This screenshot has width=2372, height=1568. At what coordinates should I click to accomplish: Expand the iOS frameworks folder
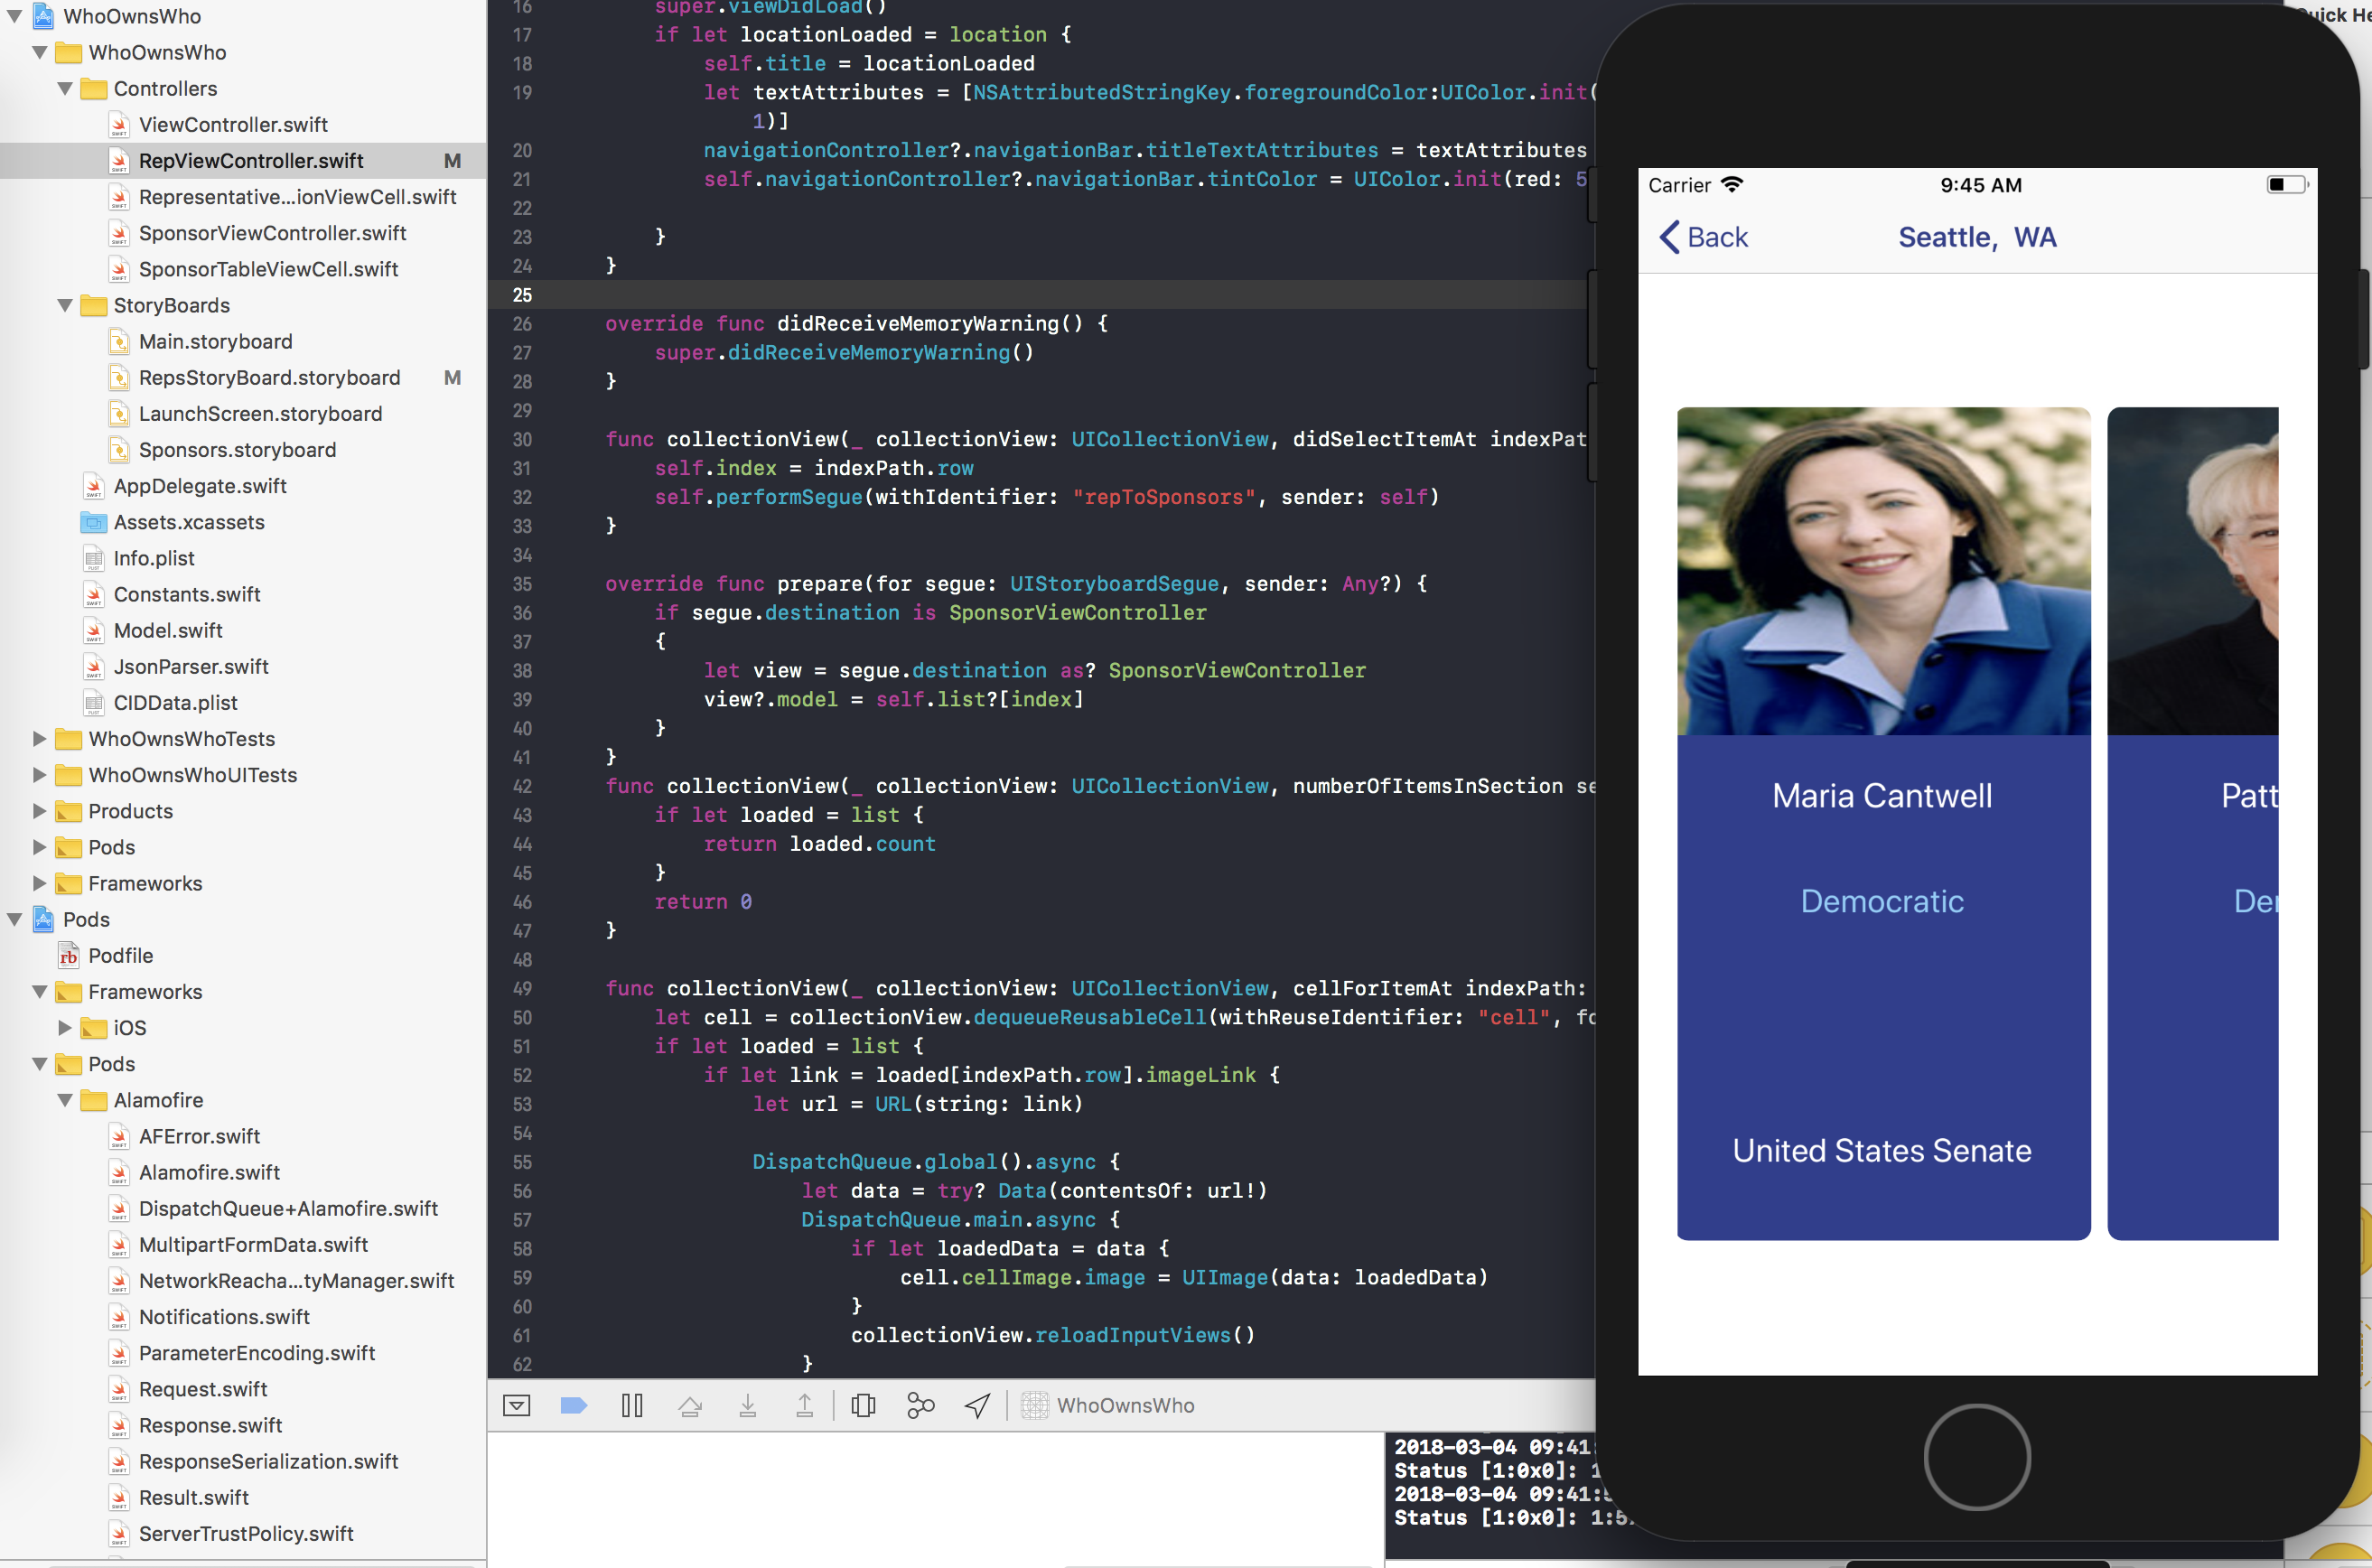[65, 1028]
